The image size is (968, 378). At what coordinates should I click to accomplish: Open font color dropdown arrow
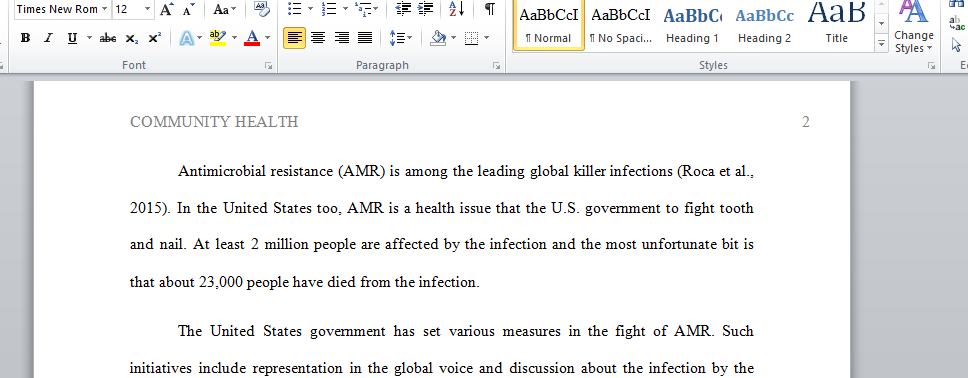coord(267,38)
